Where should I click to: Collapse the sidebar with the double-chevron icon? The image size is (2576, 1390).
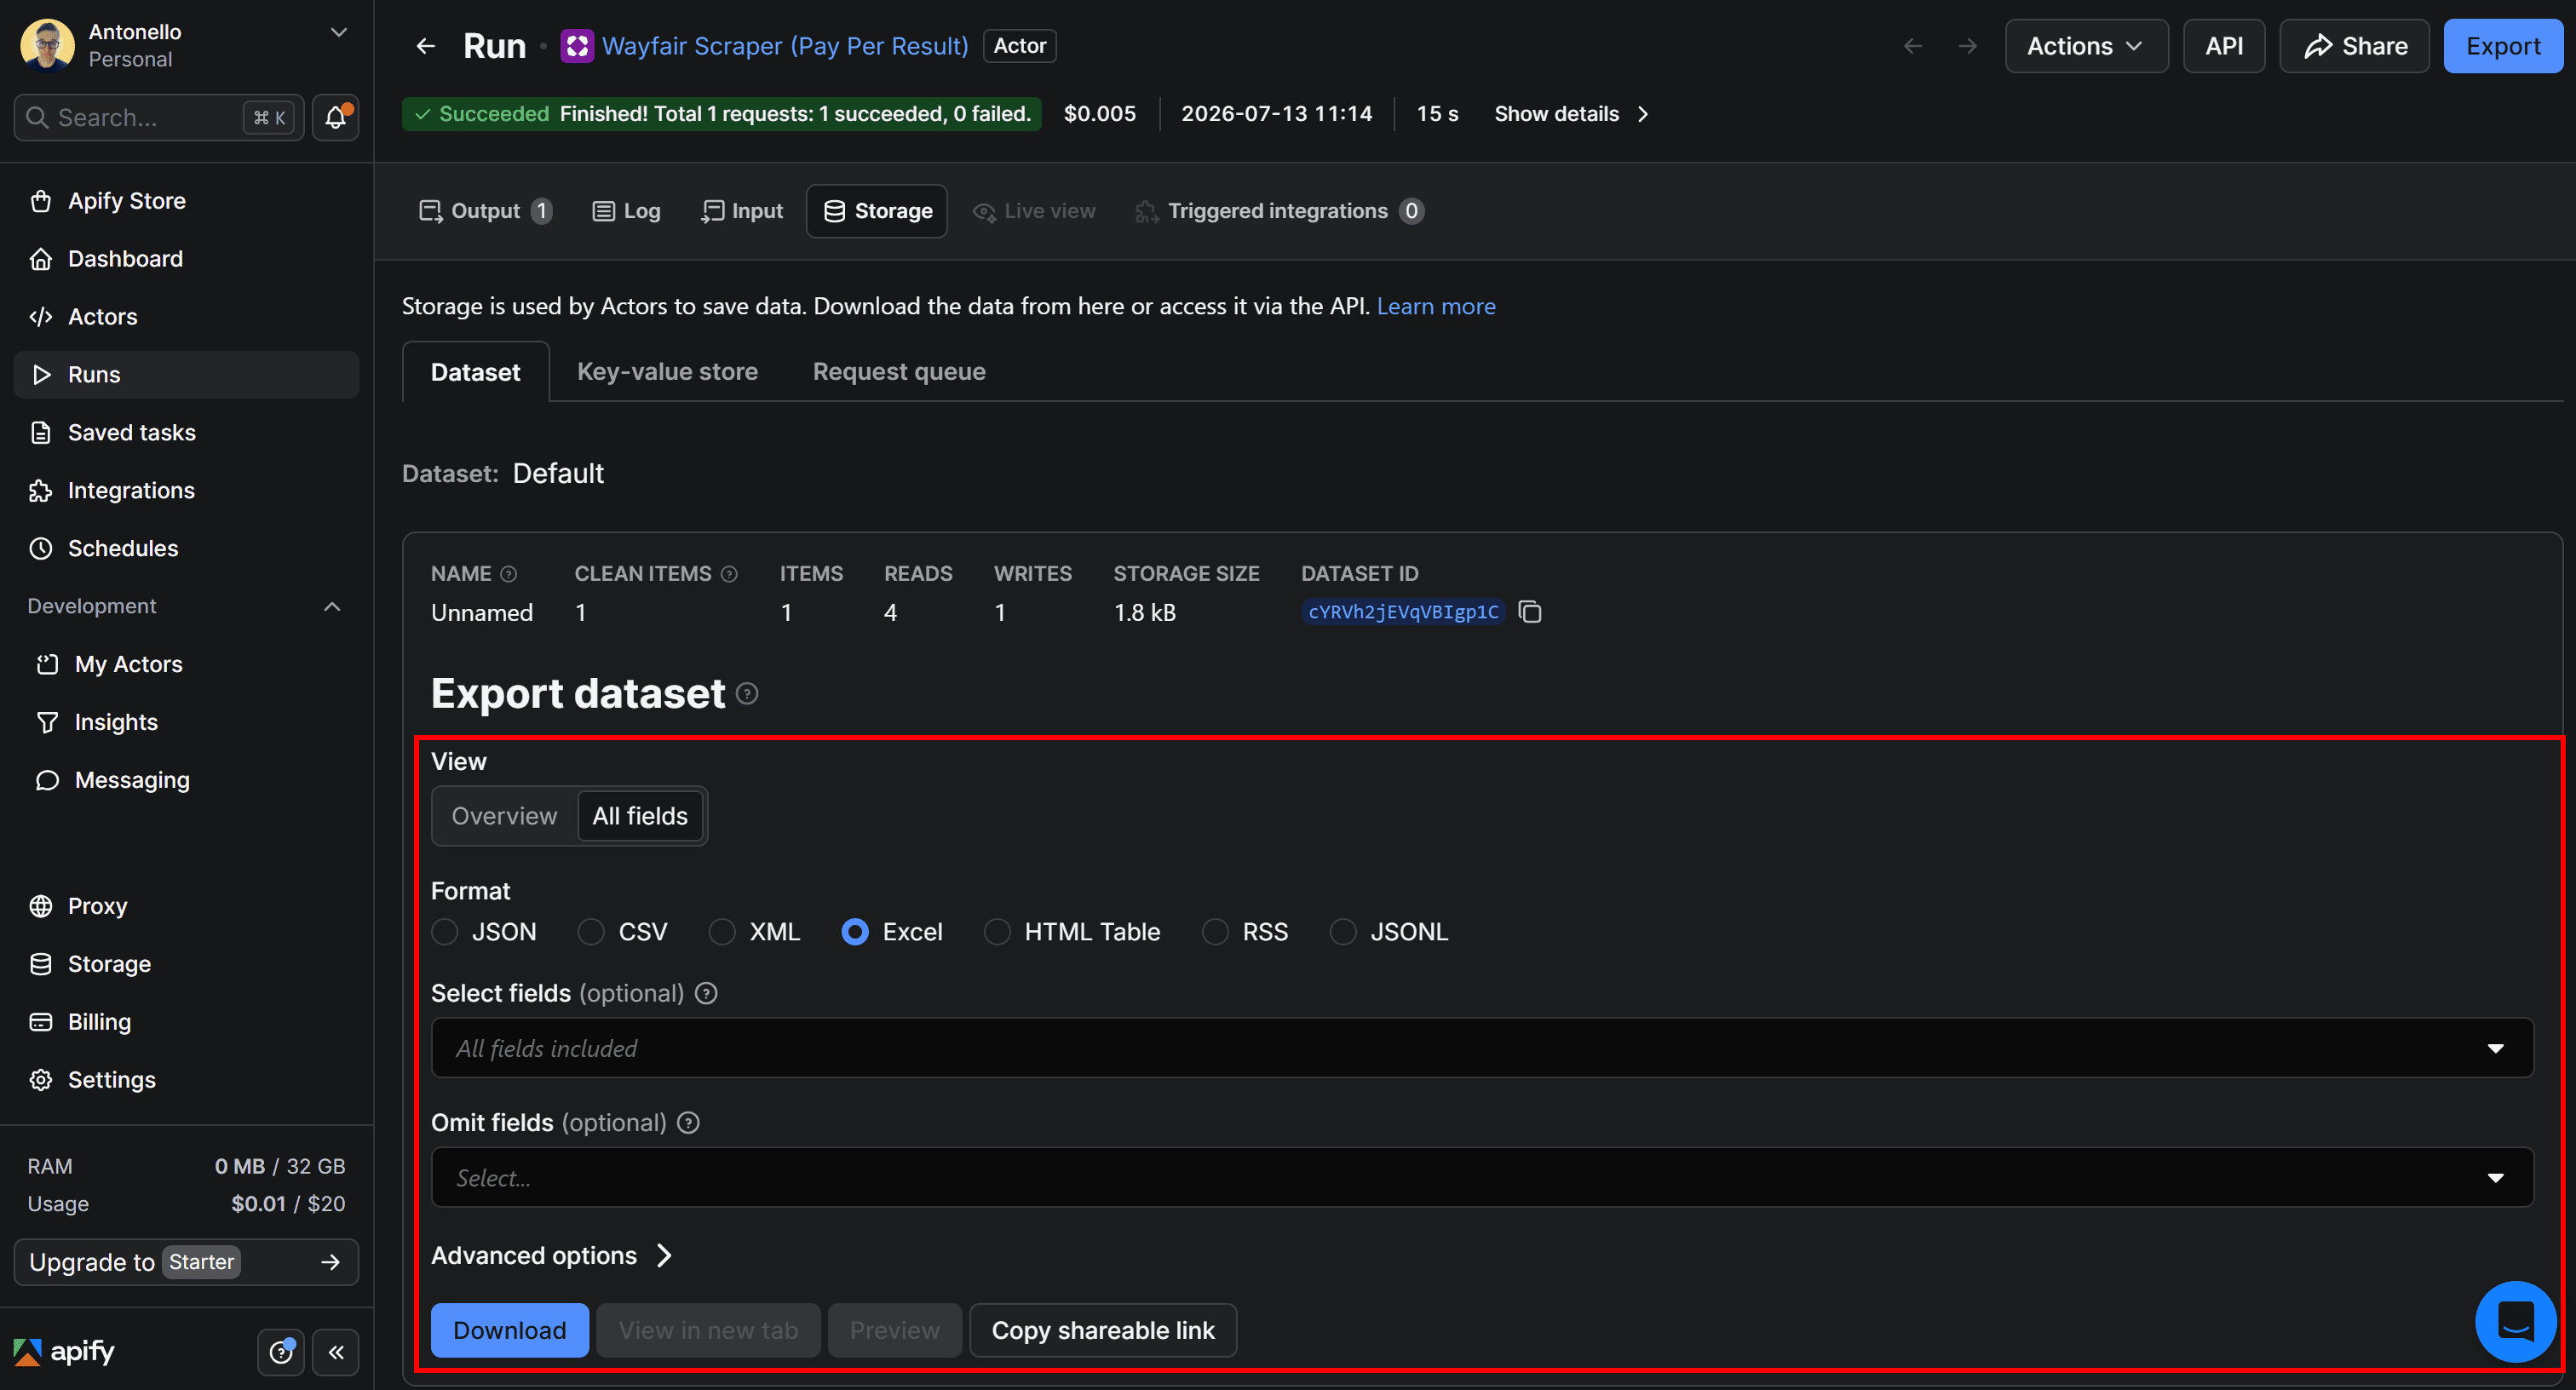[x=336, y=1352]
